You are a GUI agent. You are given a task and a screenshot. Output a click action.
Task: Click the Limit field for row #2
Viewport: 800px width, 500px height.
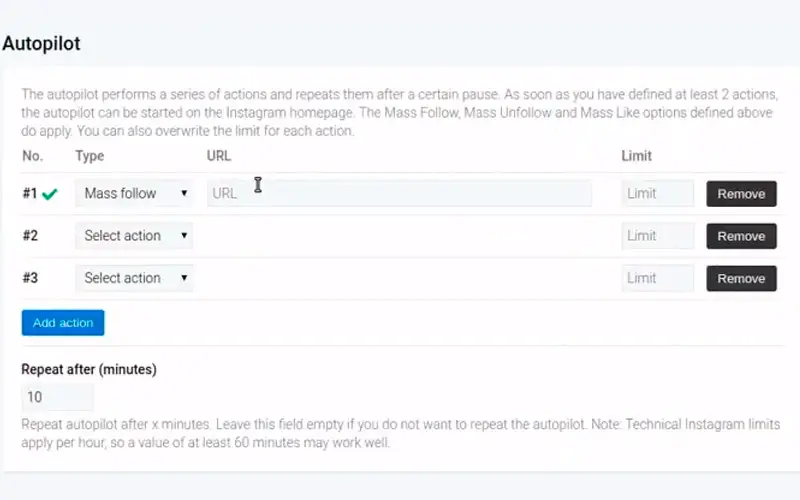[x=657, y=236]
